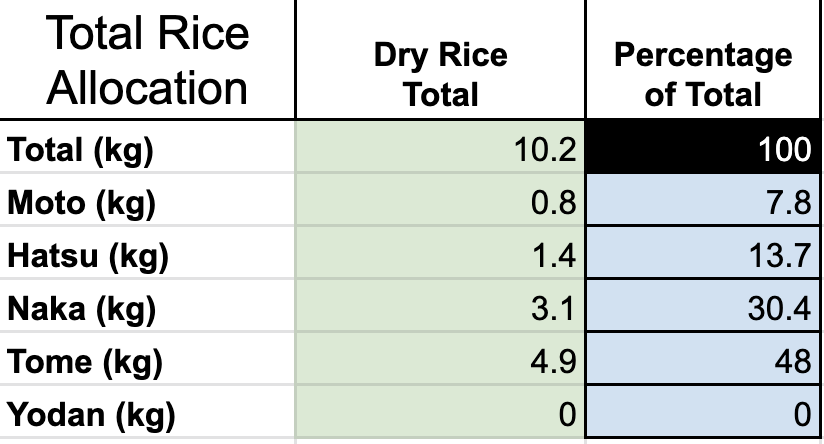824x444 pixels.
Task: Select the Hatsu dry rice value 1.4
Action: pos(440,256)
